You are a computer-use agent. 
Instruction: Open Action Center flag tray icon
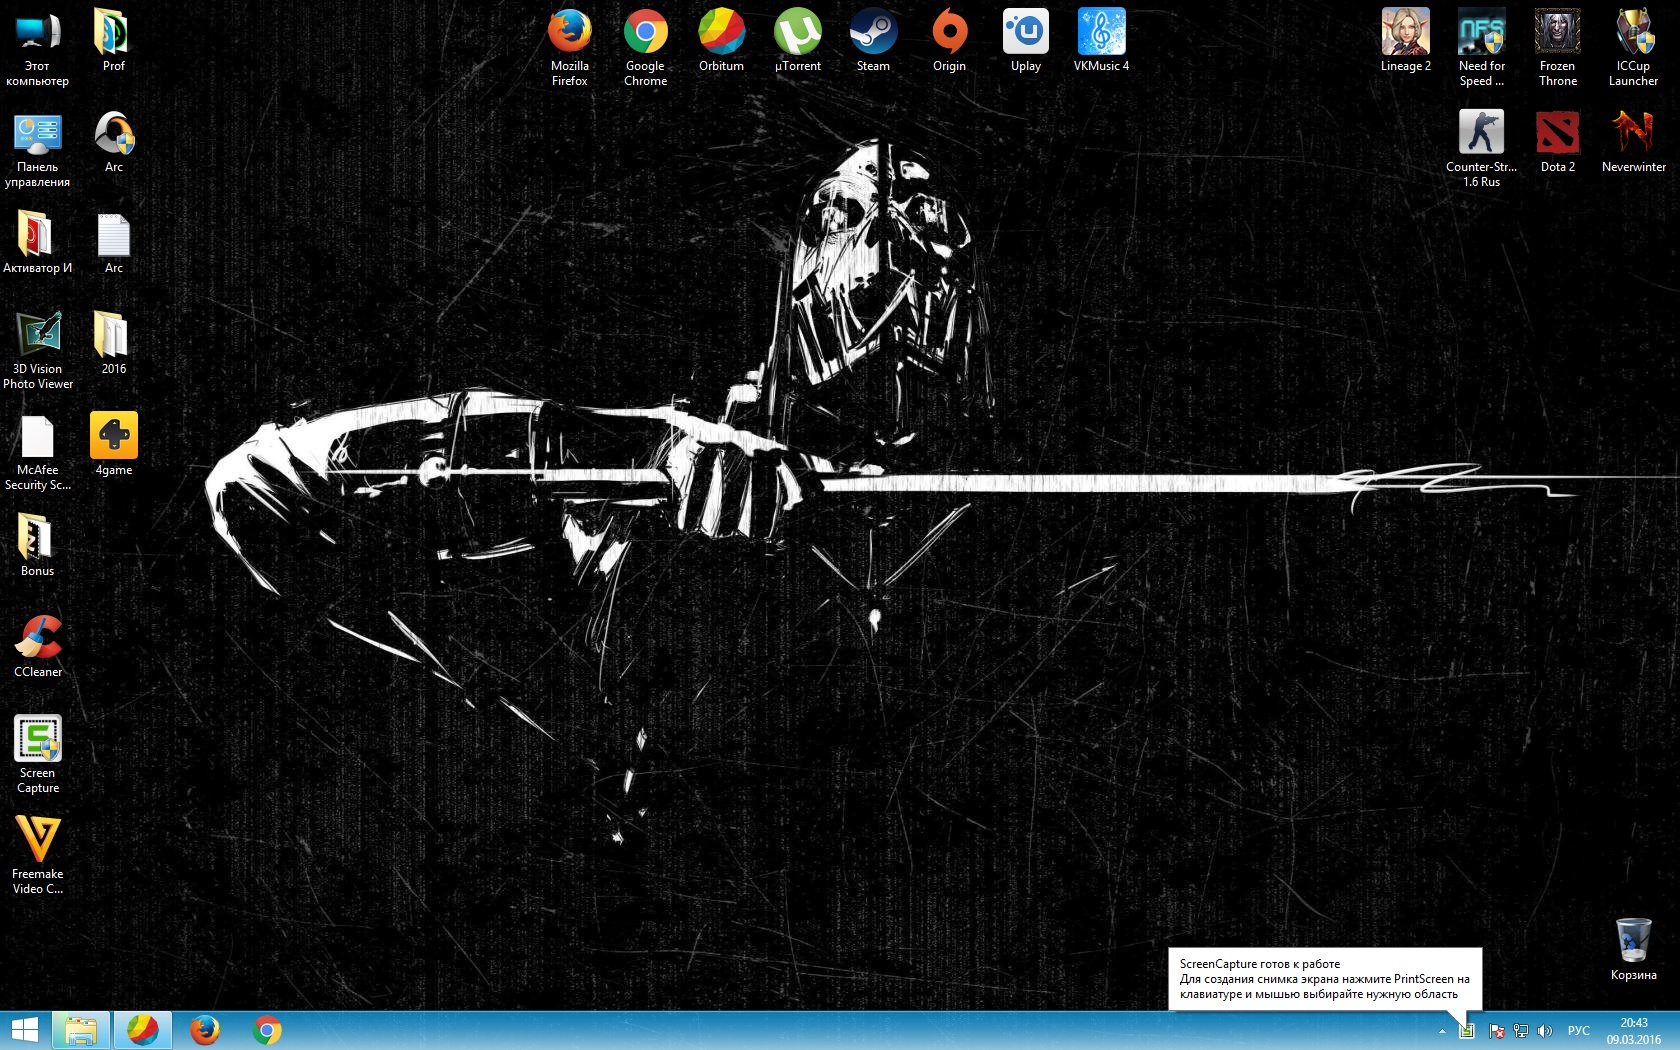click(x=1497, y=1031)
